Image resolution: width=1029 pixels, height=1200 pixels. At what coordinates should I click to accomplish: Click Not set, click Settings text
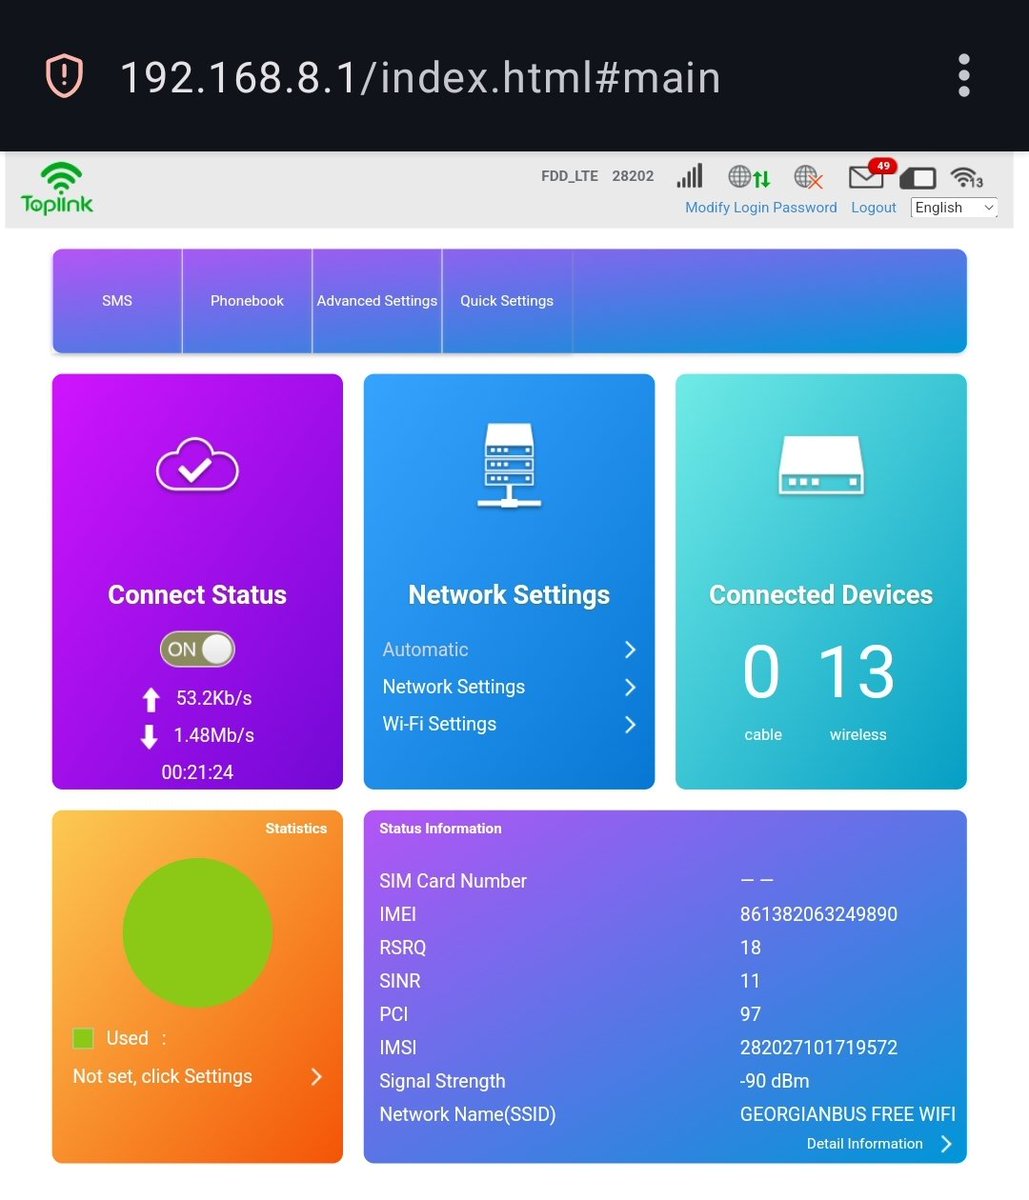[x=162, y=1076]
